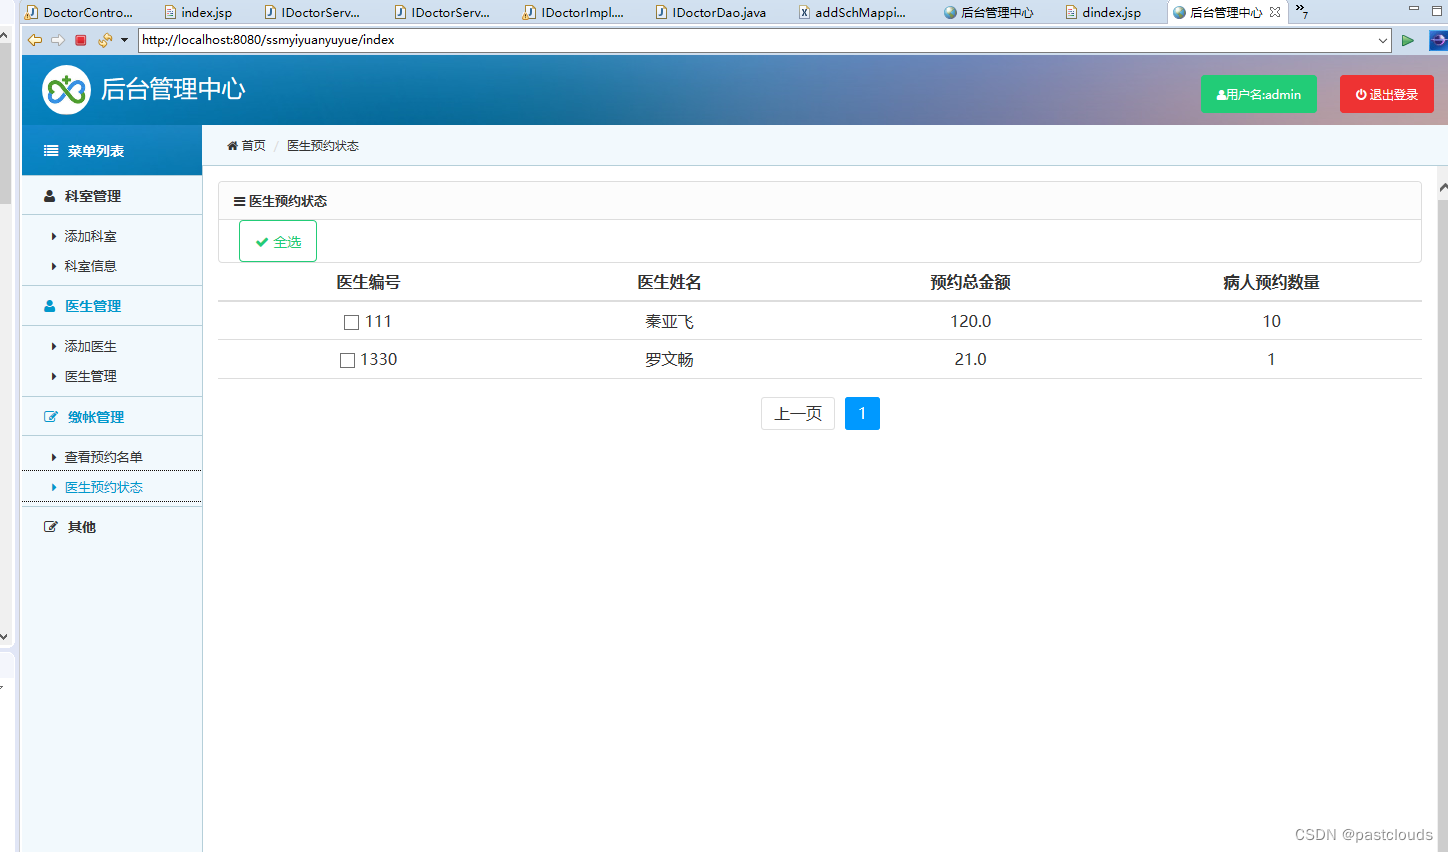Click doctor name 罗文畅 cell
This screenshot has height=852, width=1448.
[669, 359]
